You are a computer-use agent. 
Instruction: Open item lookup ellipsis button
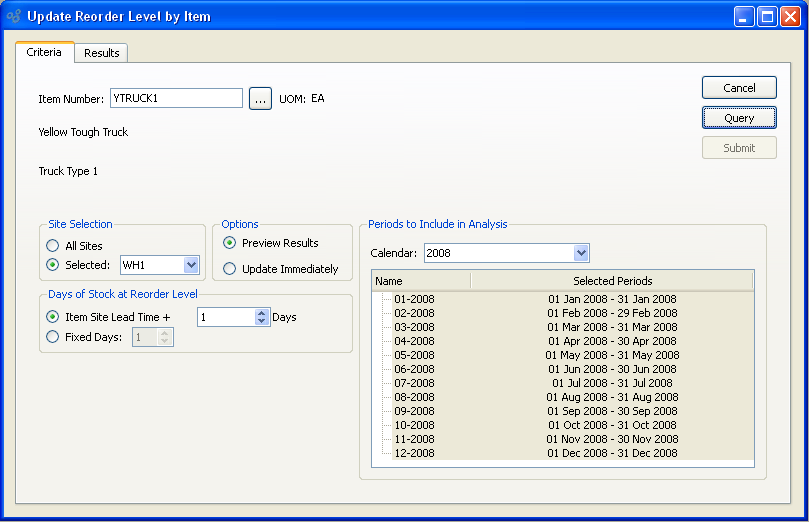260,98
